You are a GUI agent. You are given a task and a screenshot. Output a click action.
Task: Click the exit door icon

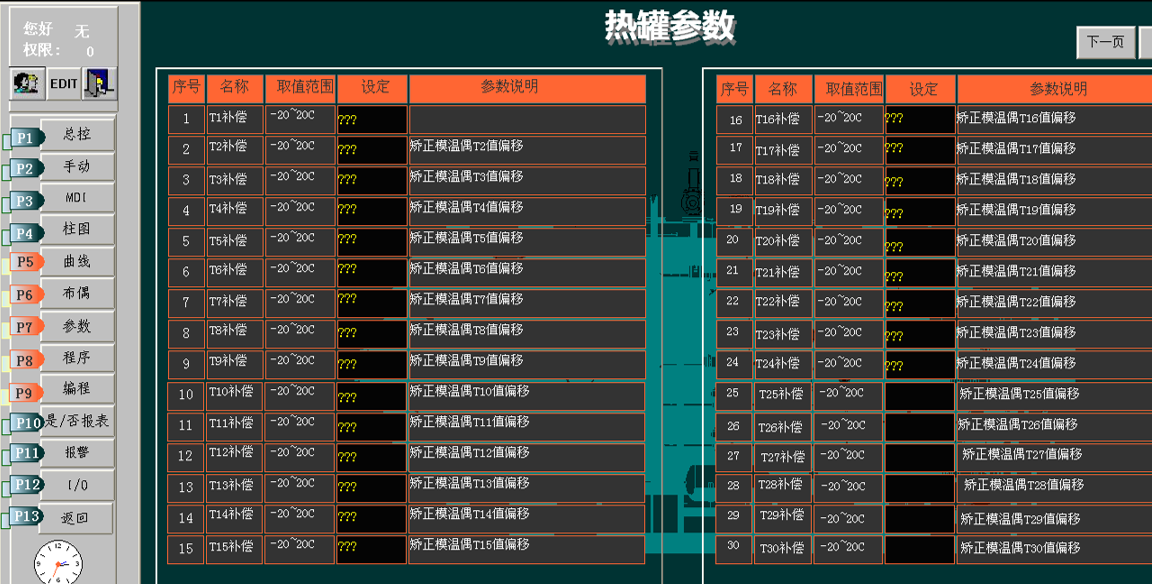coord(98,84)
